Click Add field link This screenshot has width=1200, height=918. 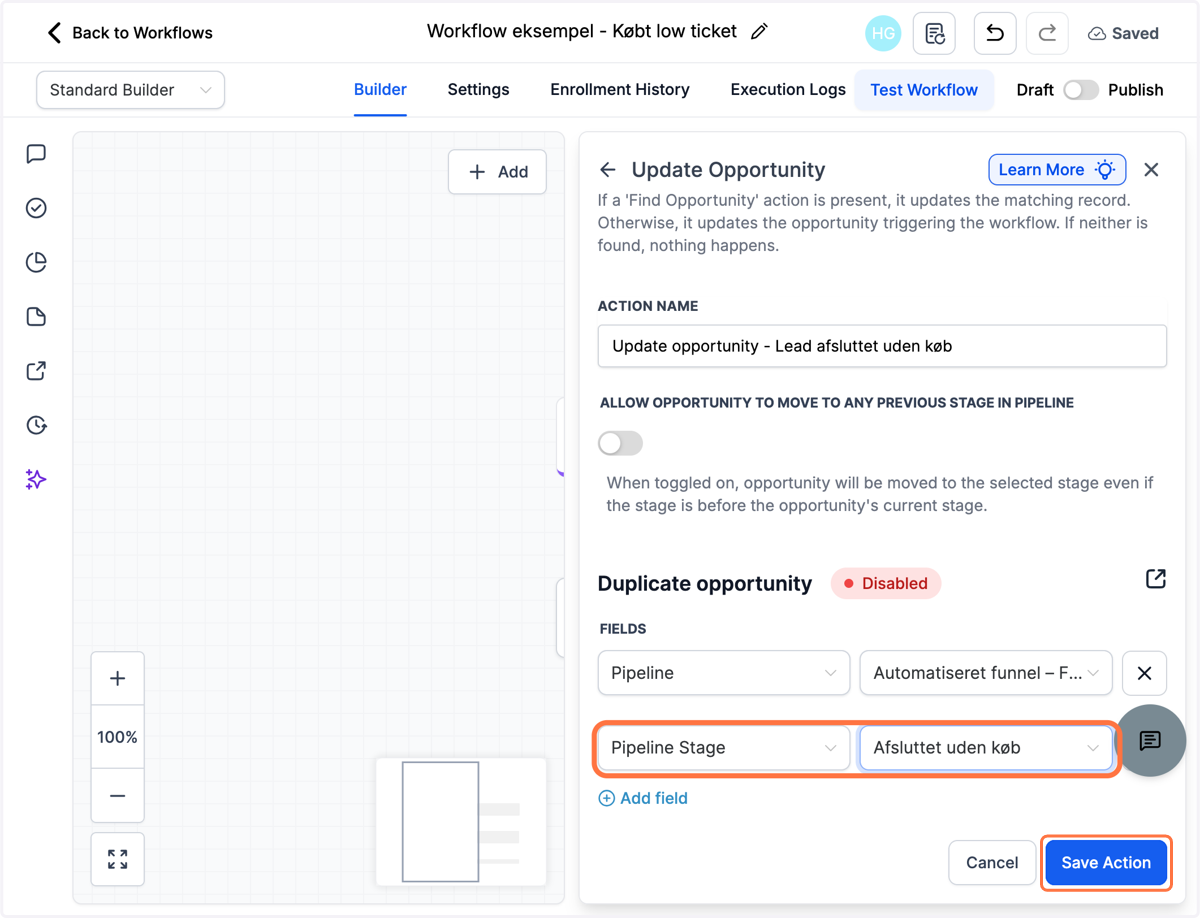pos(643,798)
